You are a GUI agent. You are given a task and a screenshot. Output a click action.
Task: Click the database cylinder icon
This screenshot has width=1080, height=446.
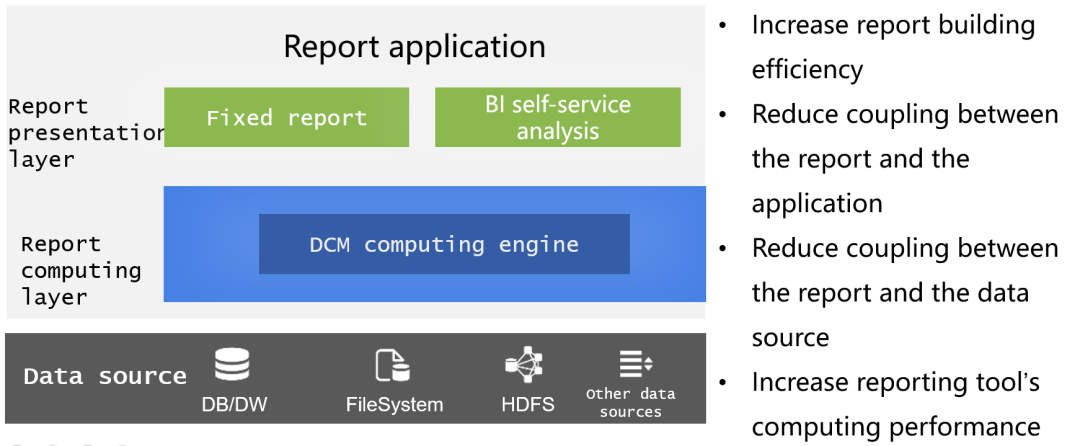coord(232,366)
